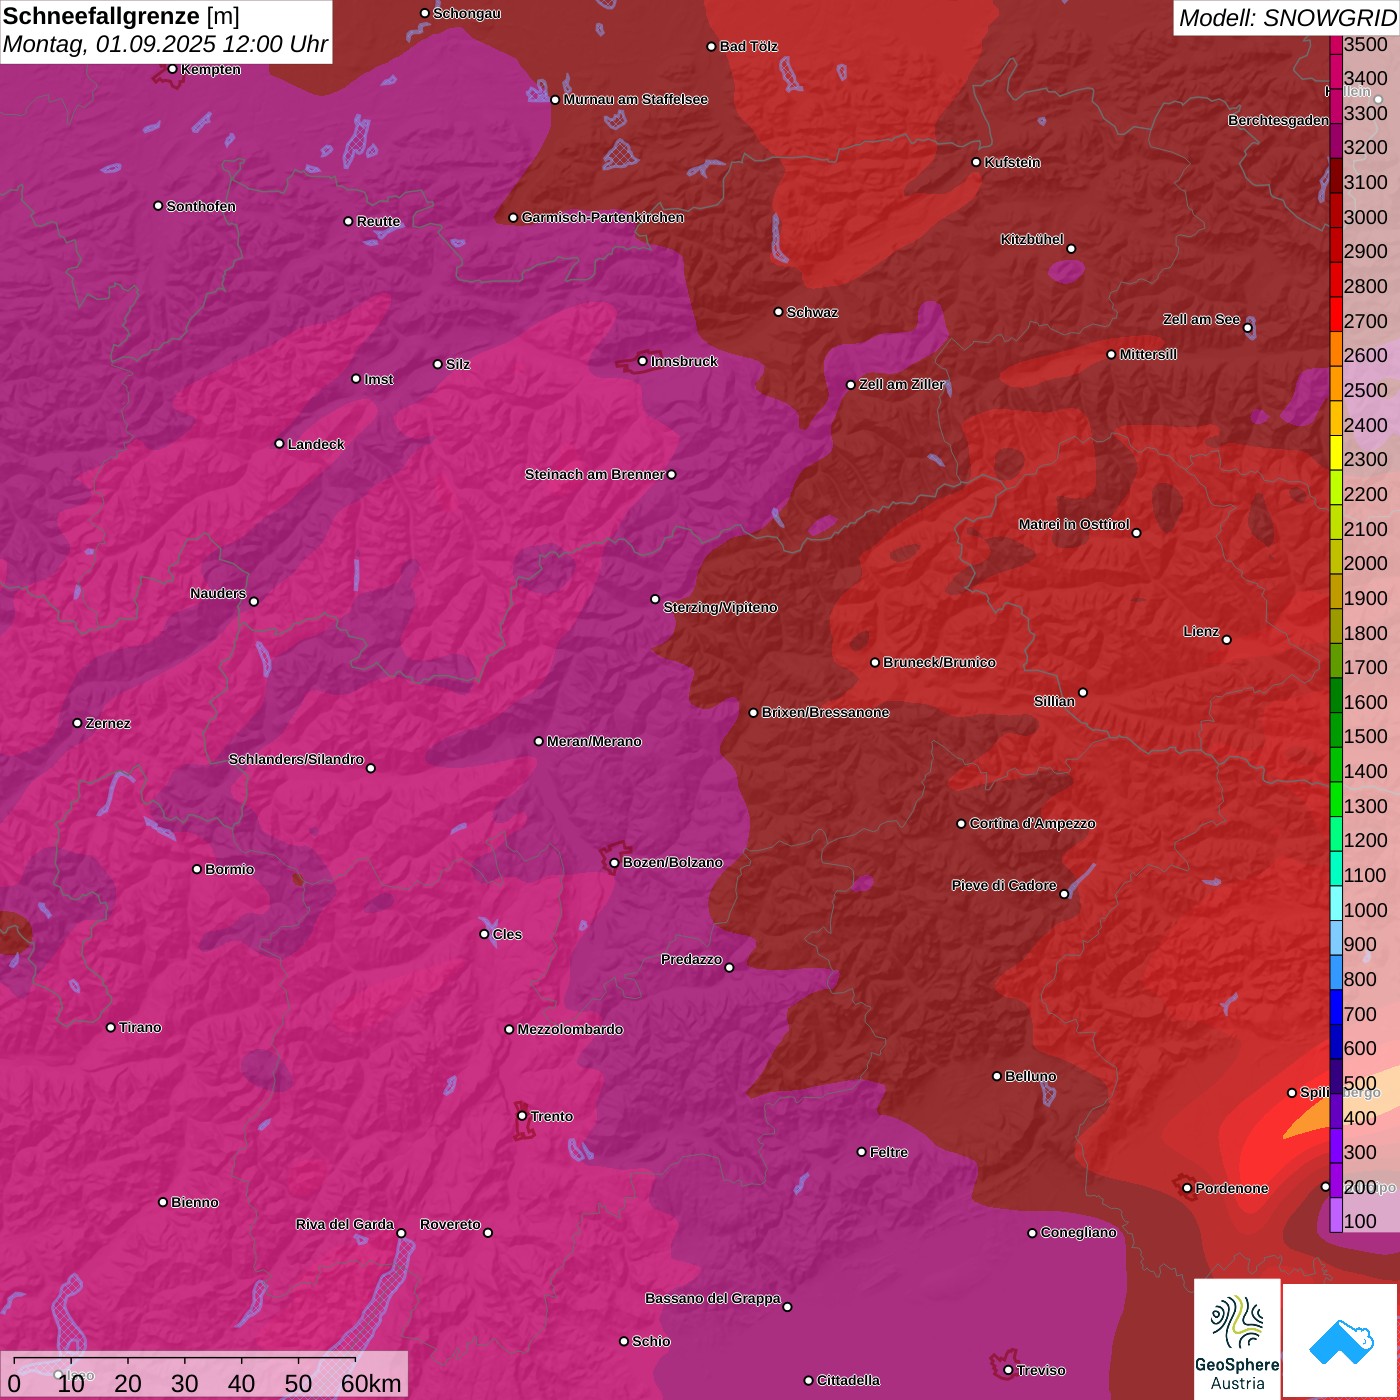Screen dimensions: 1400x1400
Task: Click the Silz label
Action: click(458, 364)
